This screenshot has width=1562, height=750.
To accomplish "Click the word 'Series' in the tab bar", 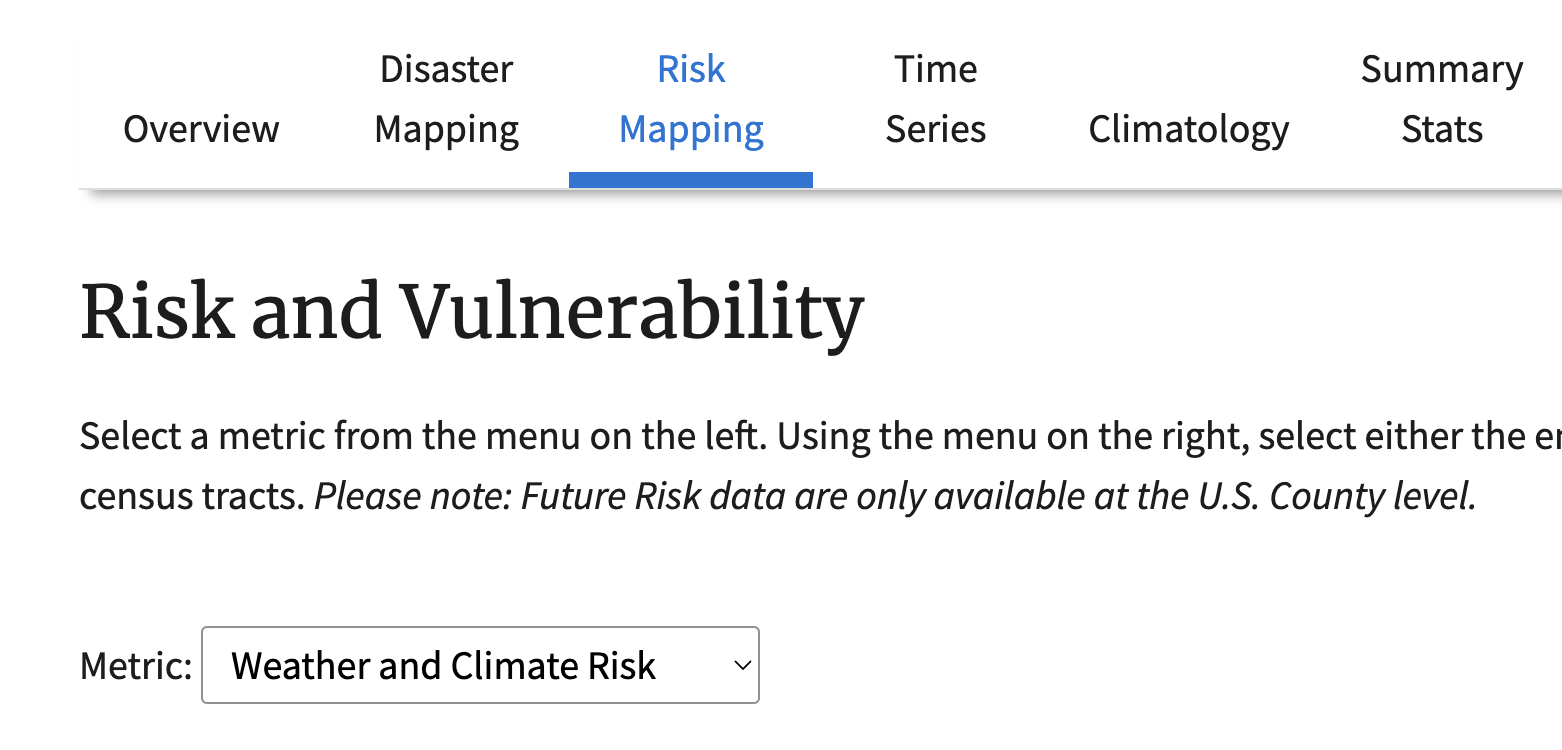I will (x=936, y=129).
